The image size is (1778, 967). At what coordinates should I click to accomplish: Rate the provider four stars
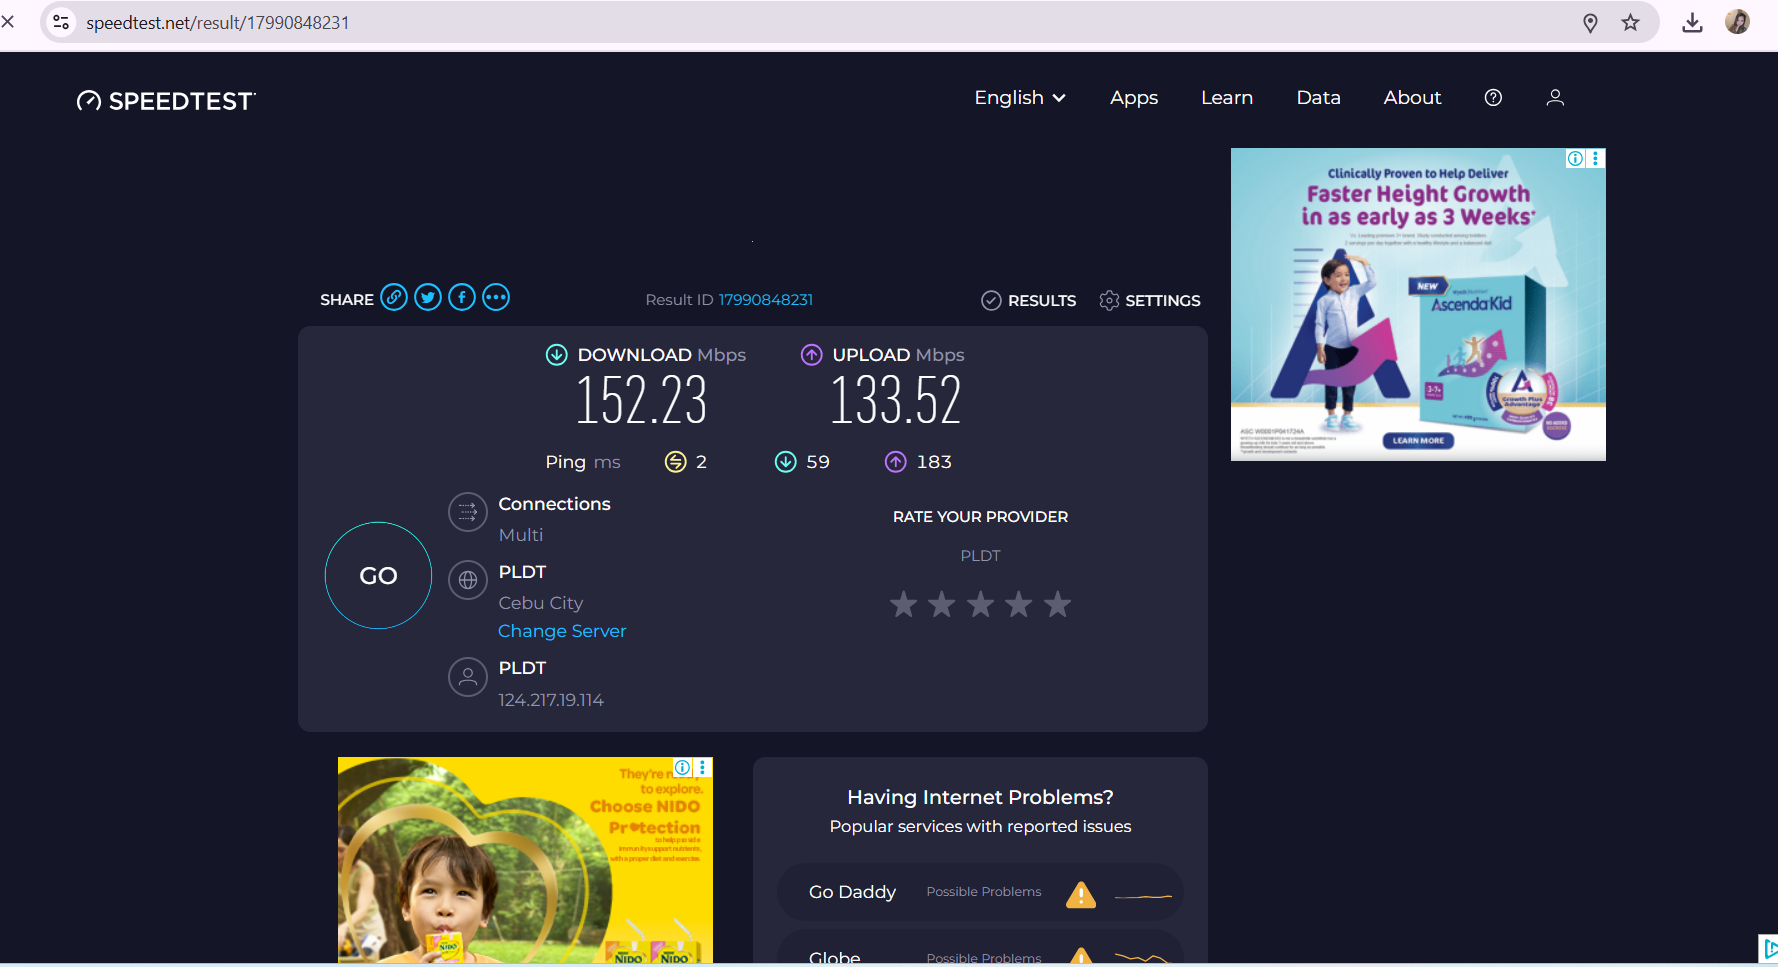coord(1019,604)
